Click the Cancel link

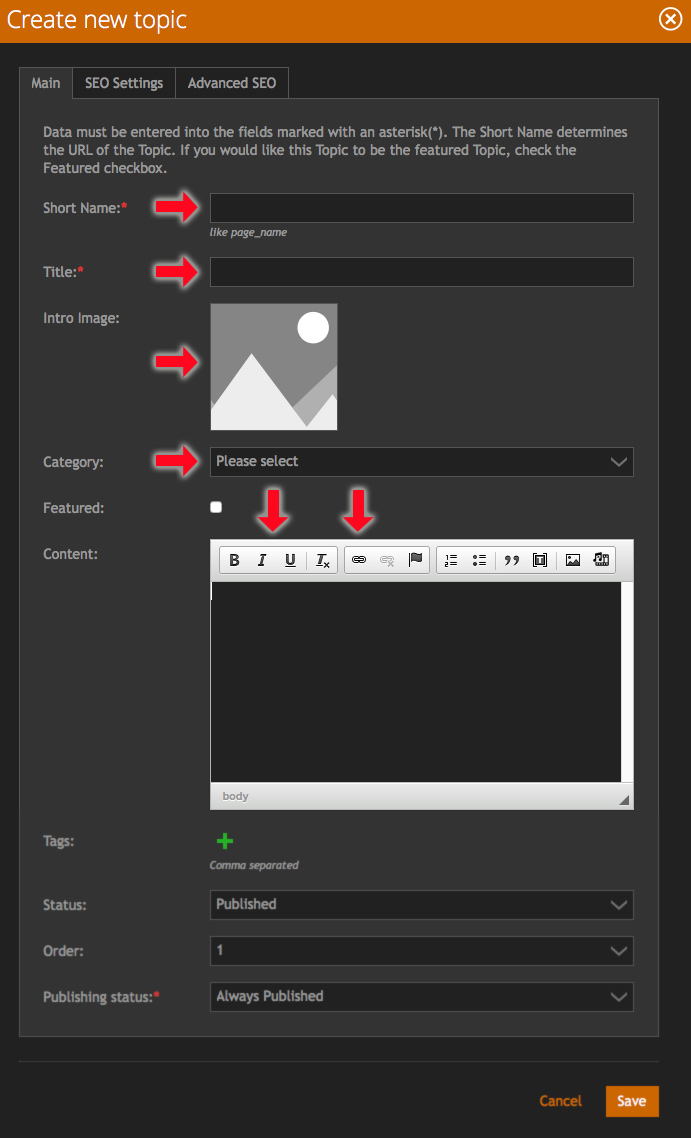tap(560, 1101)
